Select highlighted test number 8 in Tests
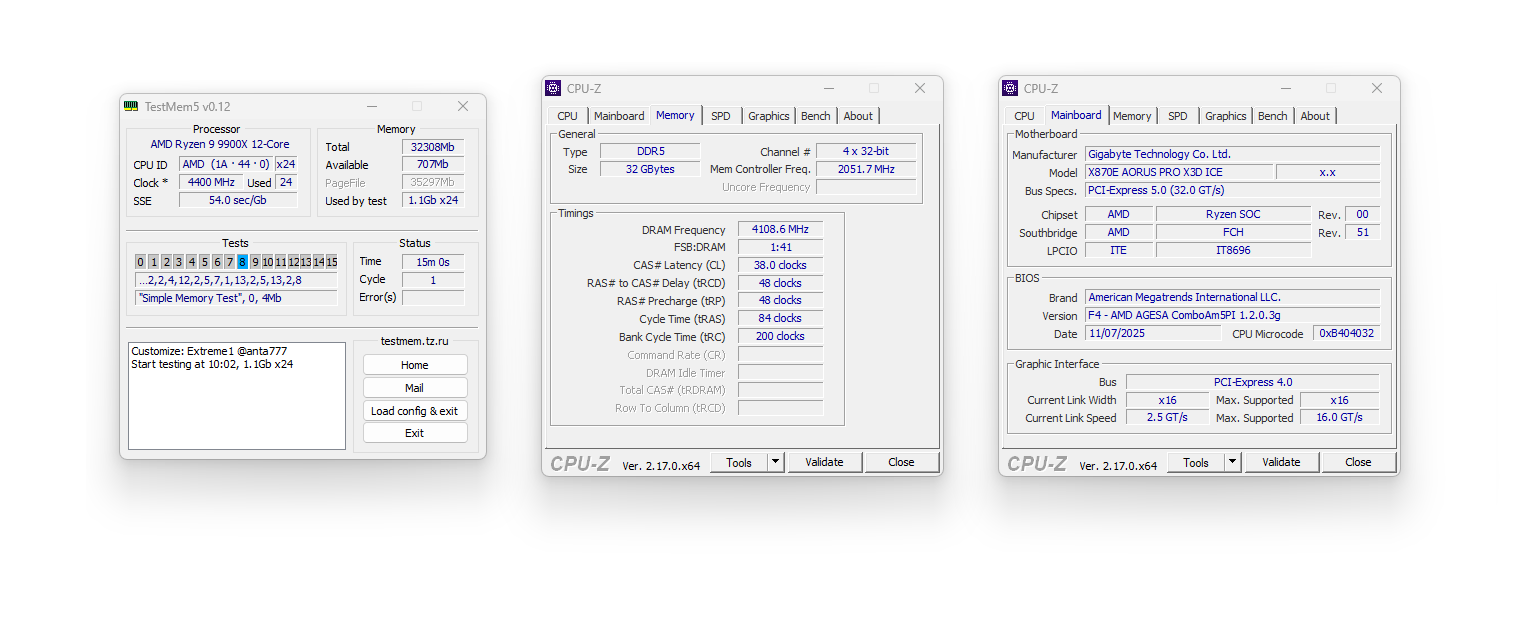Image resolution: width=1530 pixels, height=620 pixels. (242, 262)
